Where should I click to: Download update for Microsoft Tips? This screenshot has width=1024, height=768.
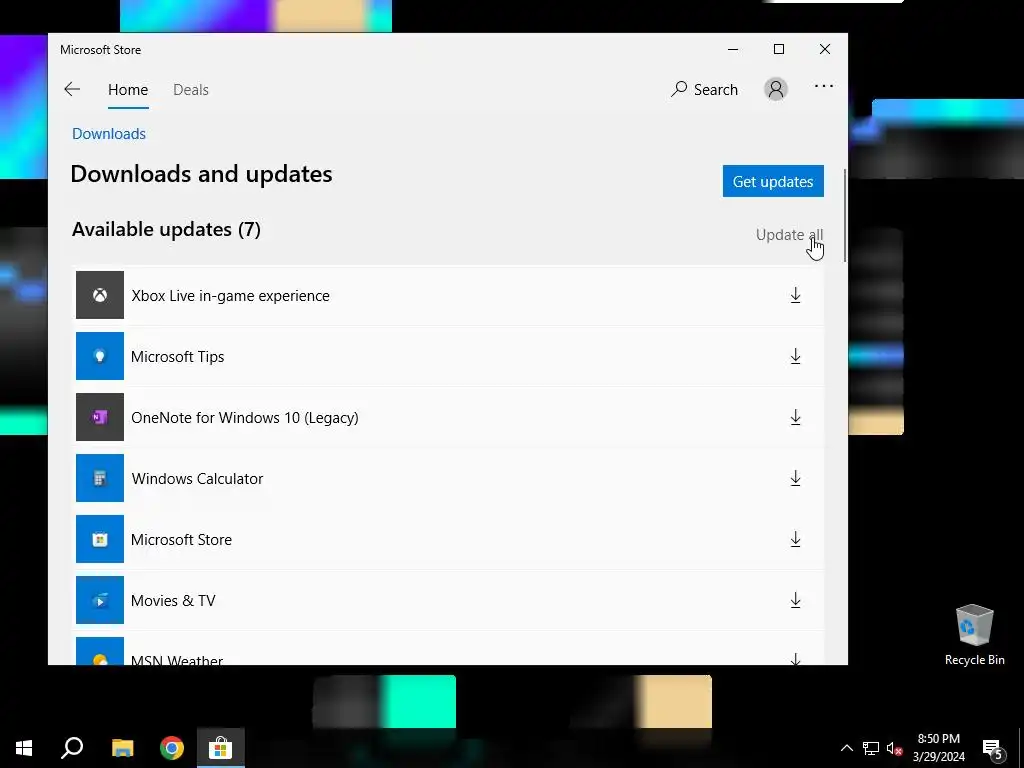[795, 356]
